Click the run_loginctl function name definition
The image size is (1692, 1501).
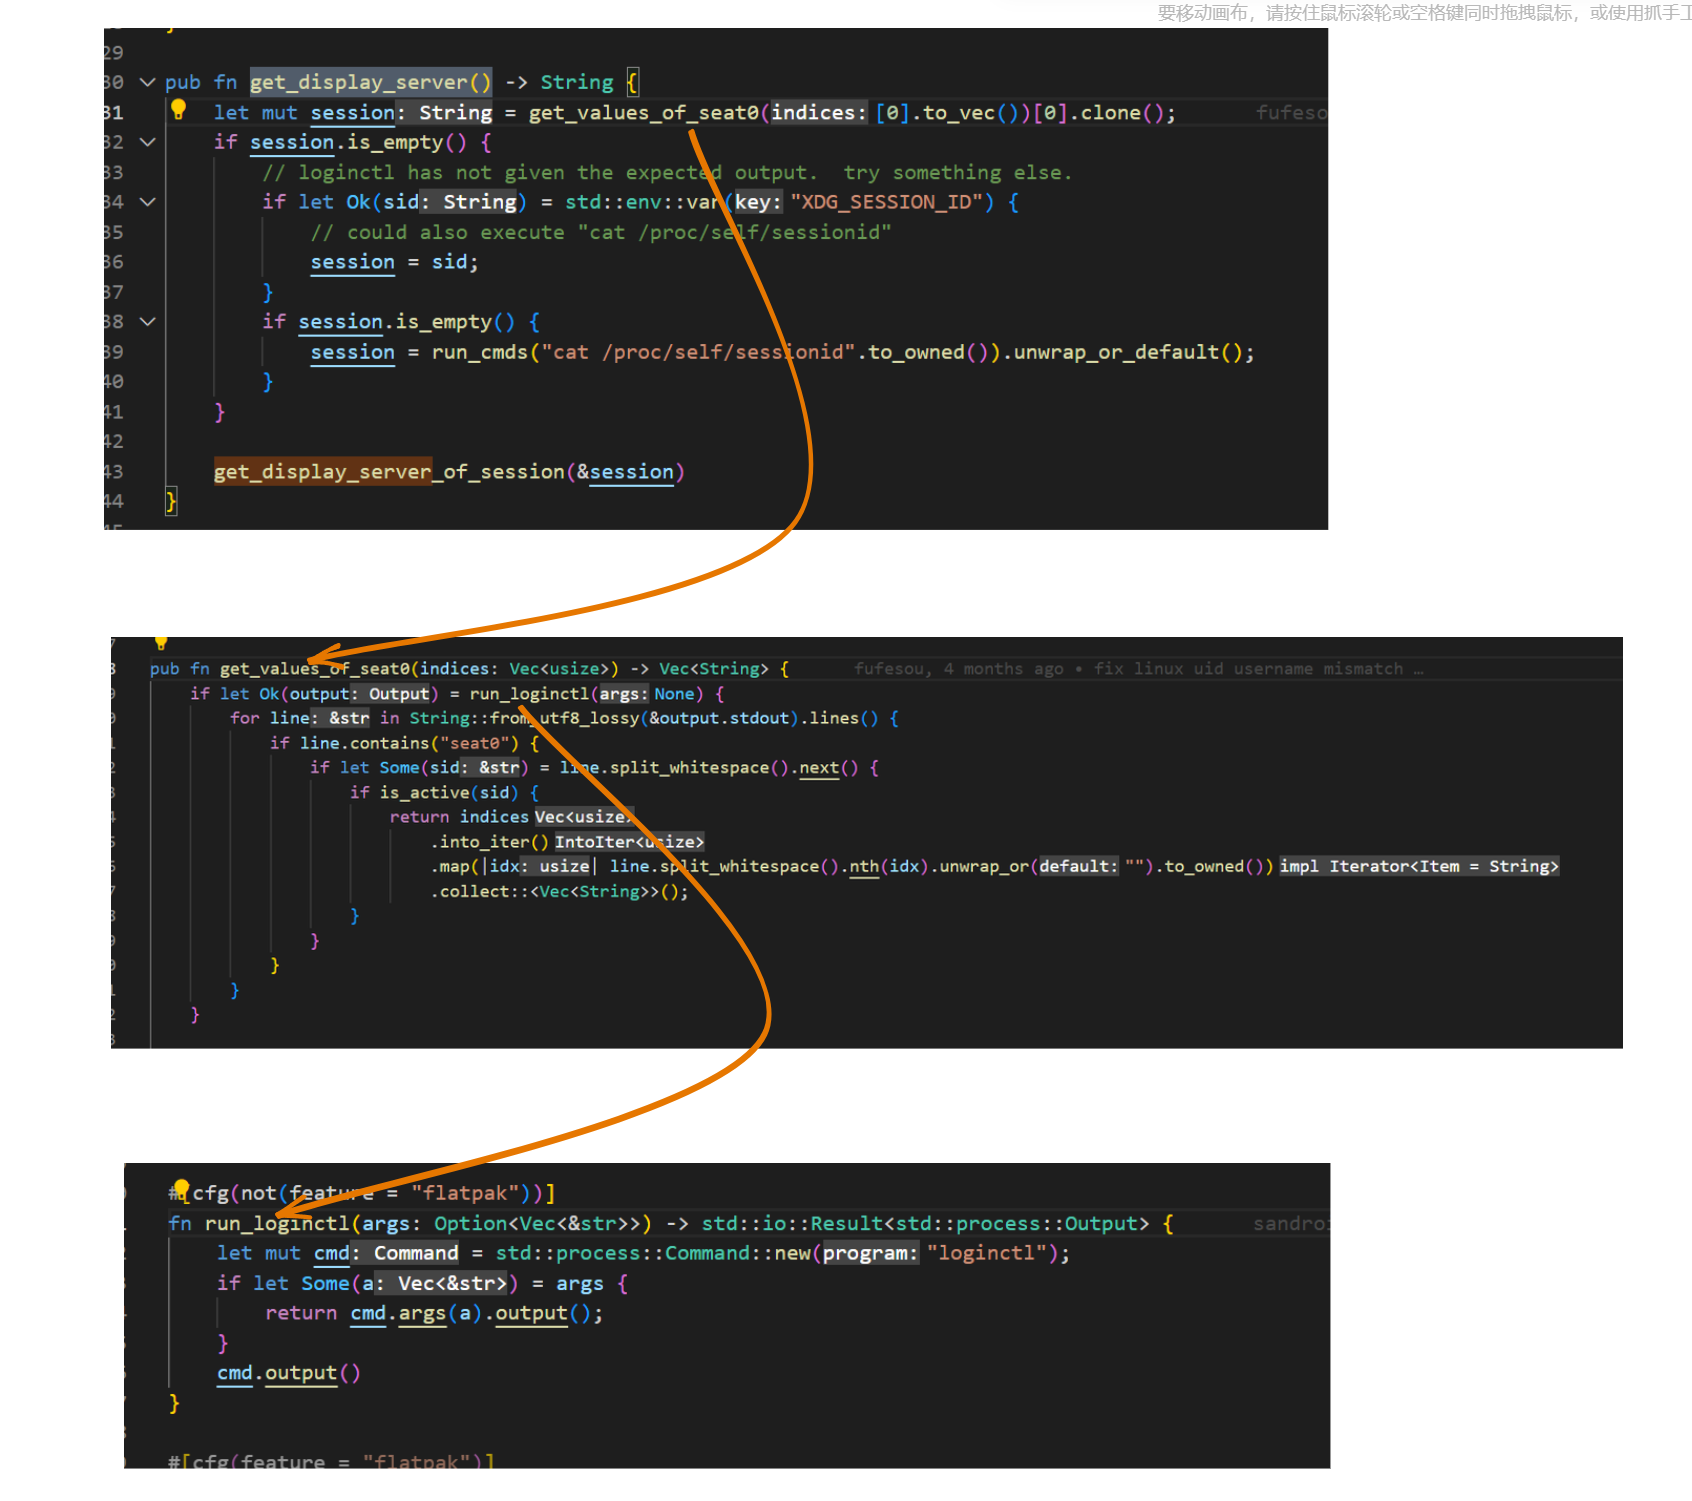click(x=278, y=1222)
